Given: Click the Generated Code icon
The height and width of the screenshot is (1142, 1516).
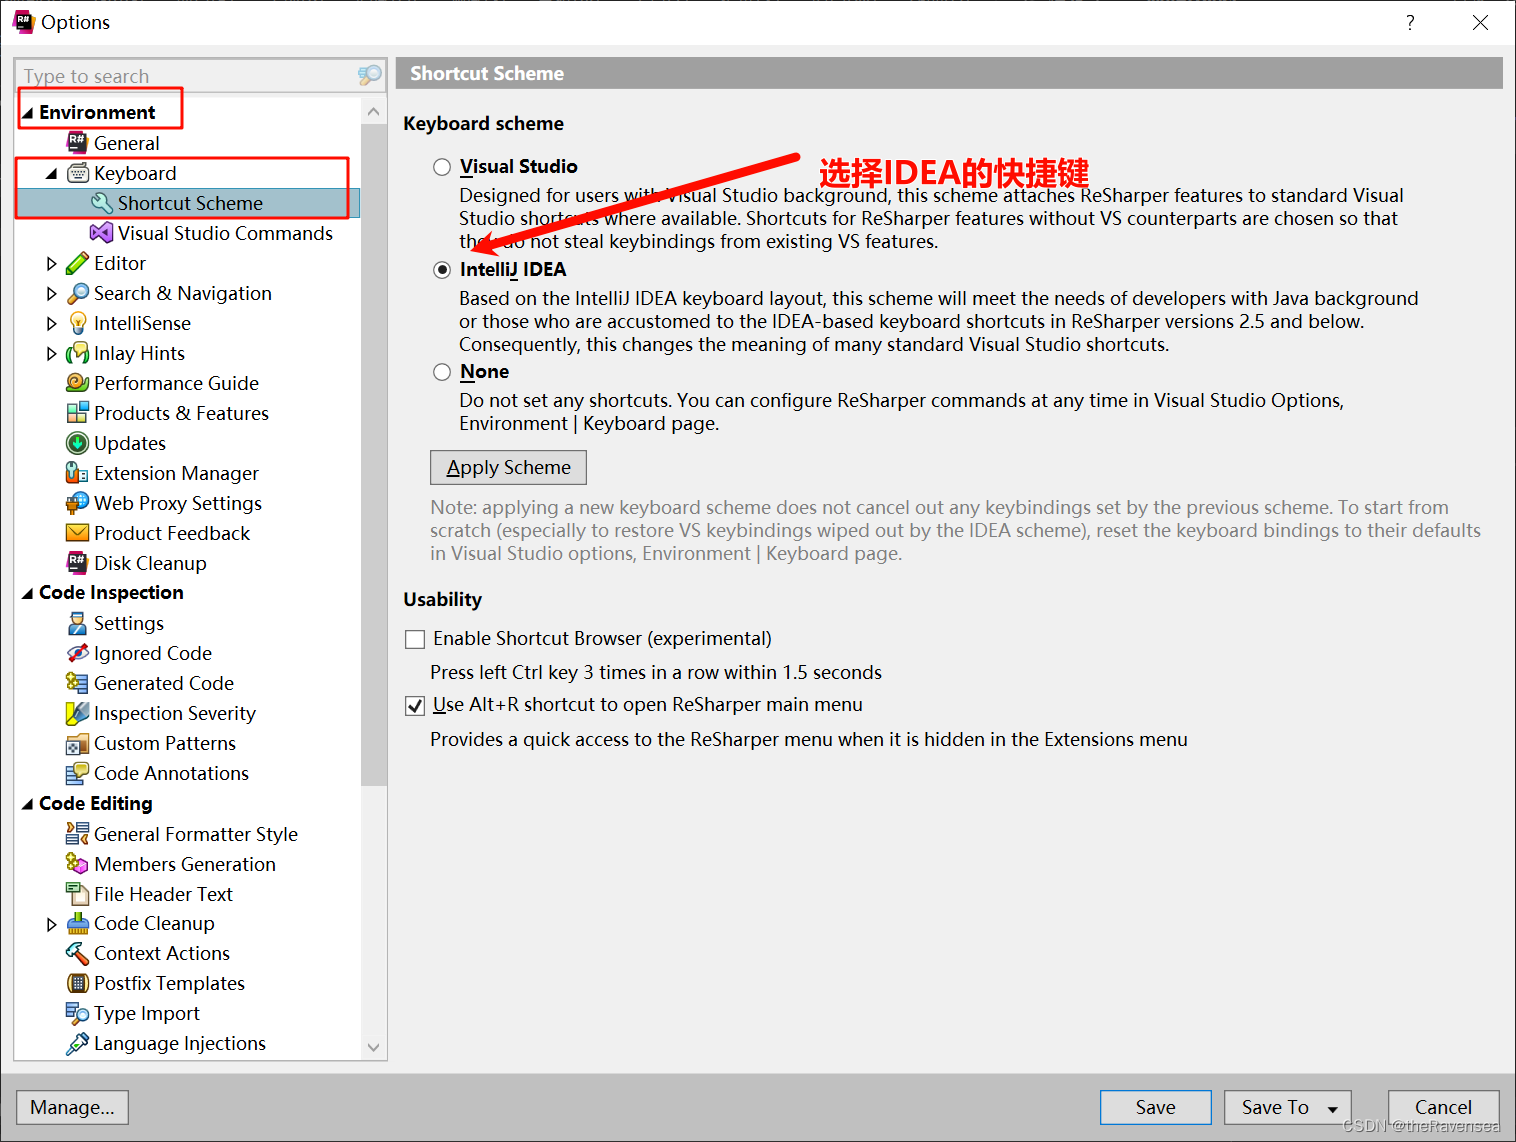Looking at the screenshot, I should [x=77, y=683].
